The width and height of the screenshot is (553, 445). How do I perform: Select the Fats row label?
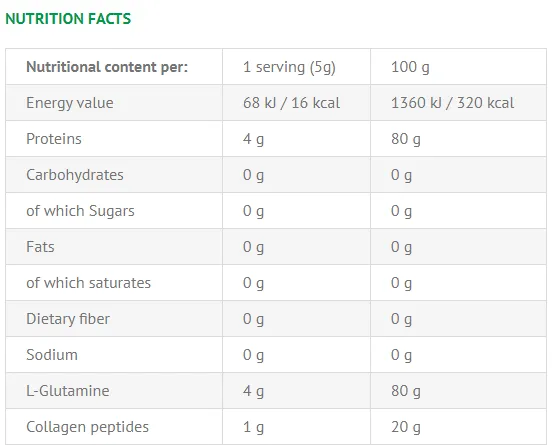[40, 247]
